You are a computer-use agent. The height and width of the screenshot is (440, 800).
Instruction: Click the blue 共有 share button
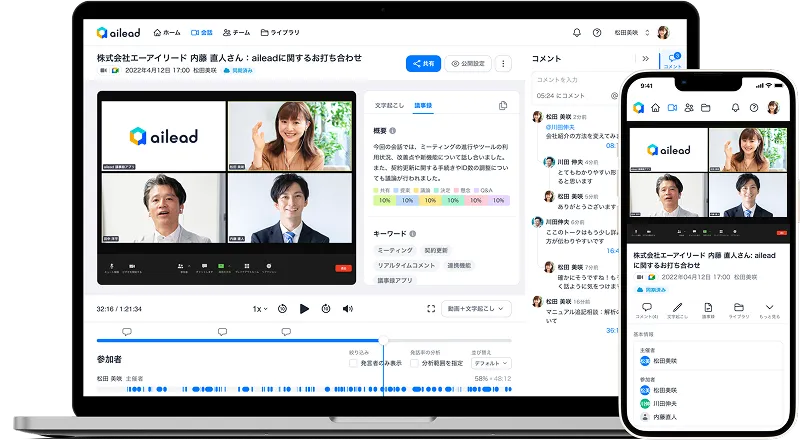click(x=423, y=63)
